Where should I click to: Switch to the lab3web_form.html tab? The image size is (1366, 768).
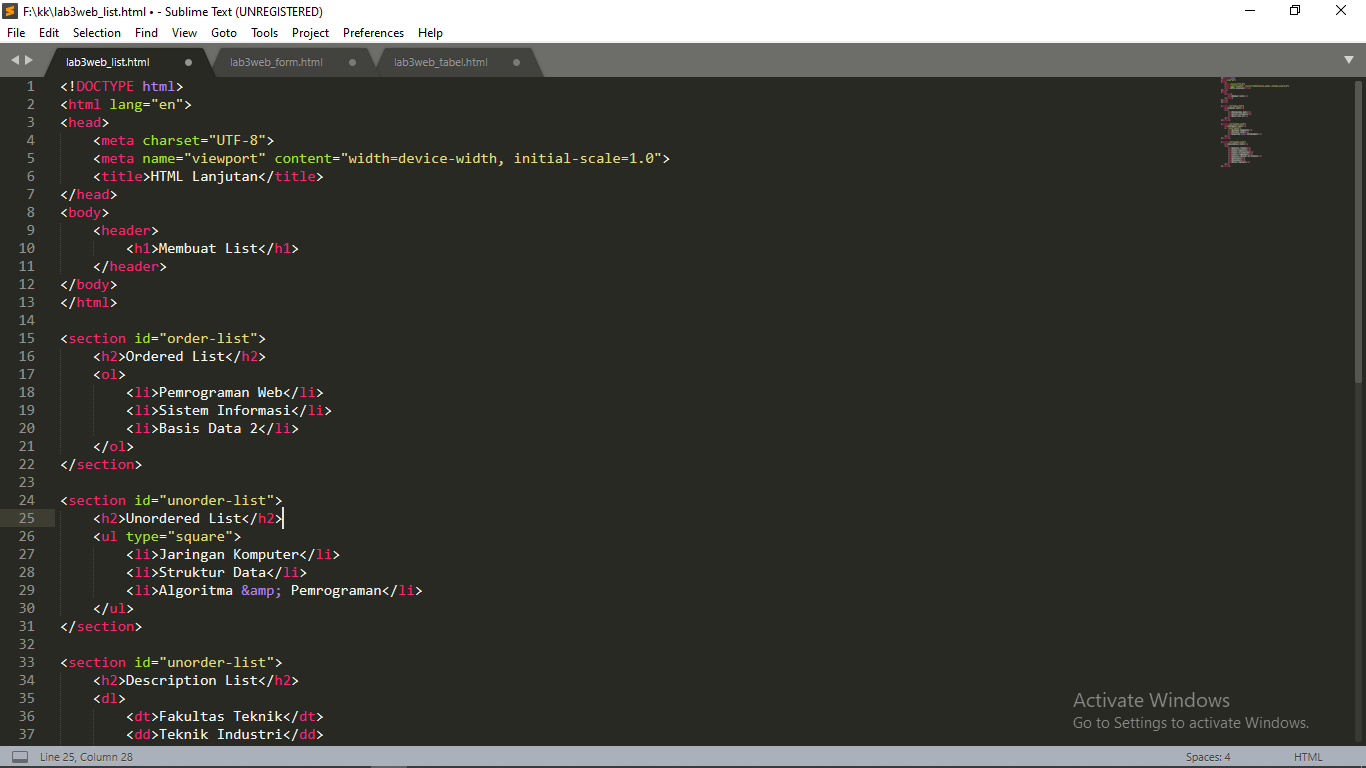tap(277, 61)
